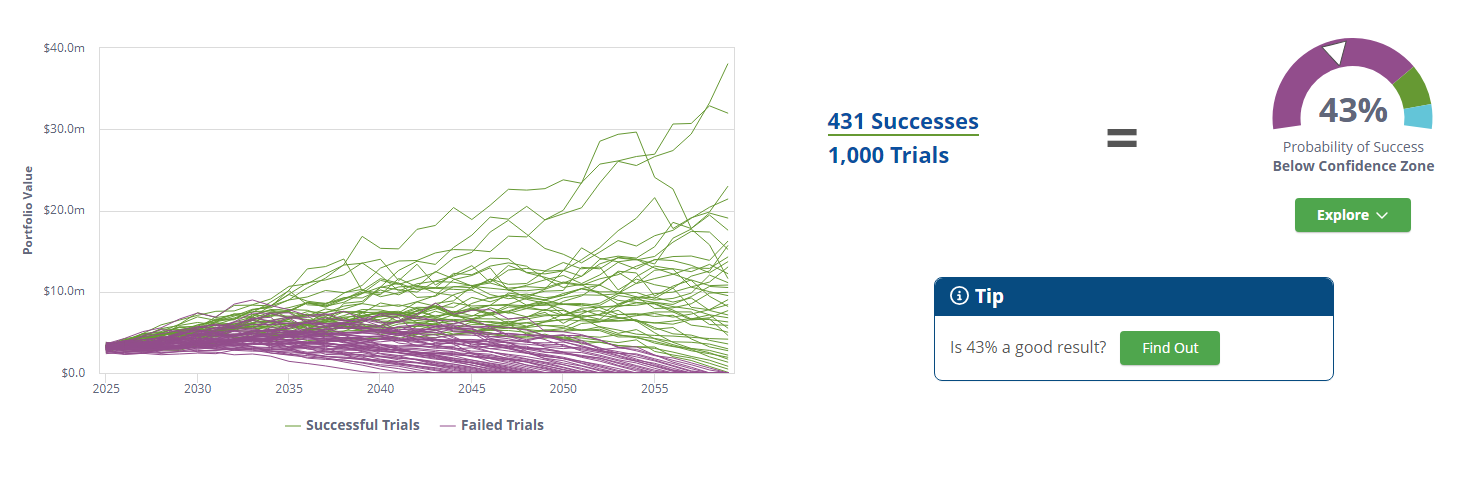1482x481 pixels.
Task: Click the 1,000 Trials text
Action: point(888,155)
